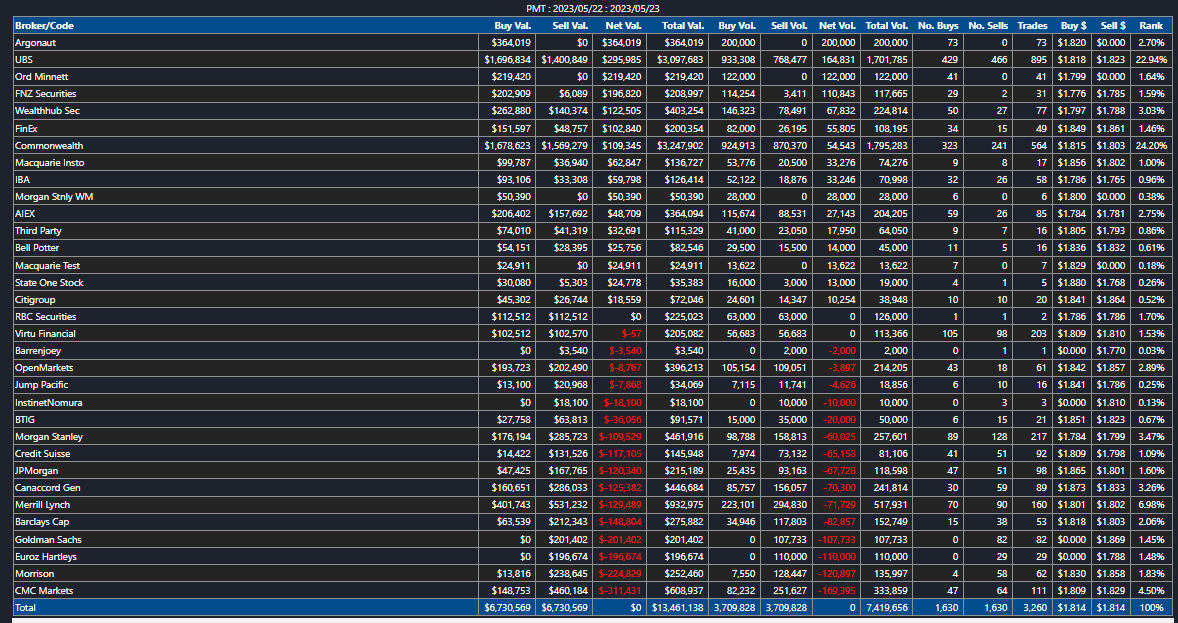Click the Total Val. column header

click(683, 26)
